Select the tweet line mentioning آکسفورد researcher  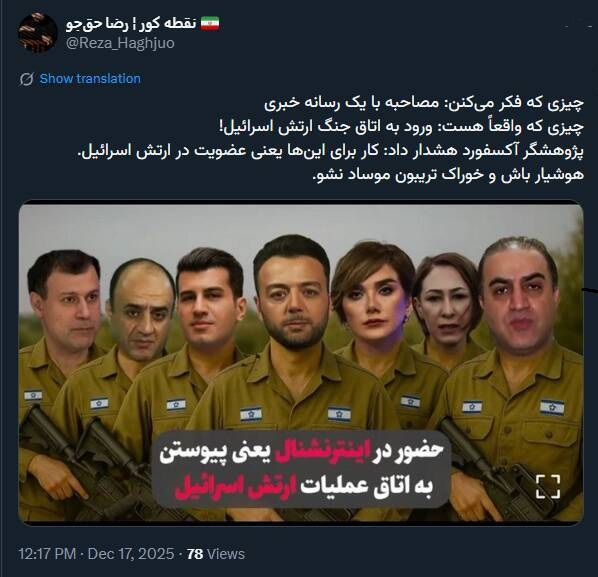(331, 151)
